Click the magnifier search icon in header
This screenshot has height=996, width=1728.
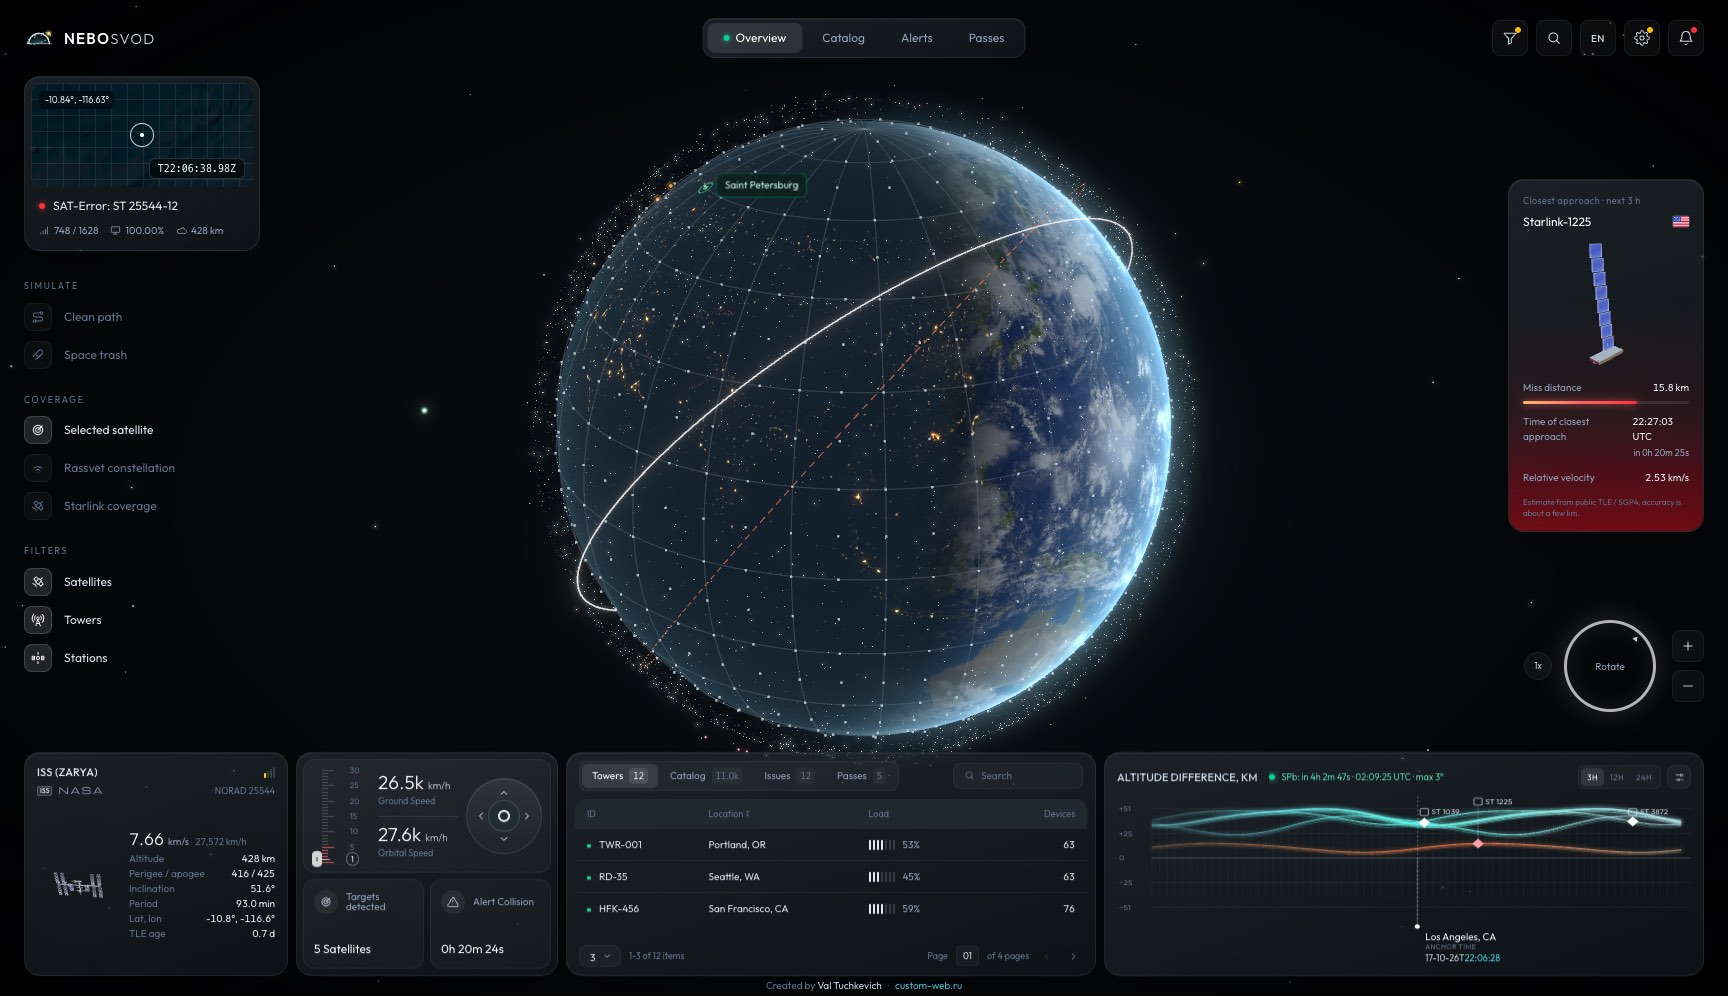coord(1553,38)
